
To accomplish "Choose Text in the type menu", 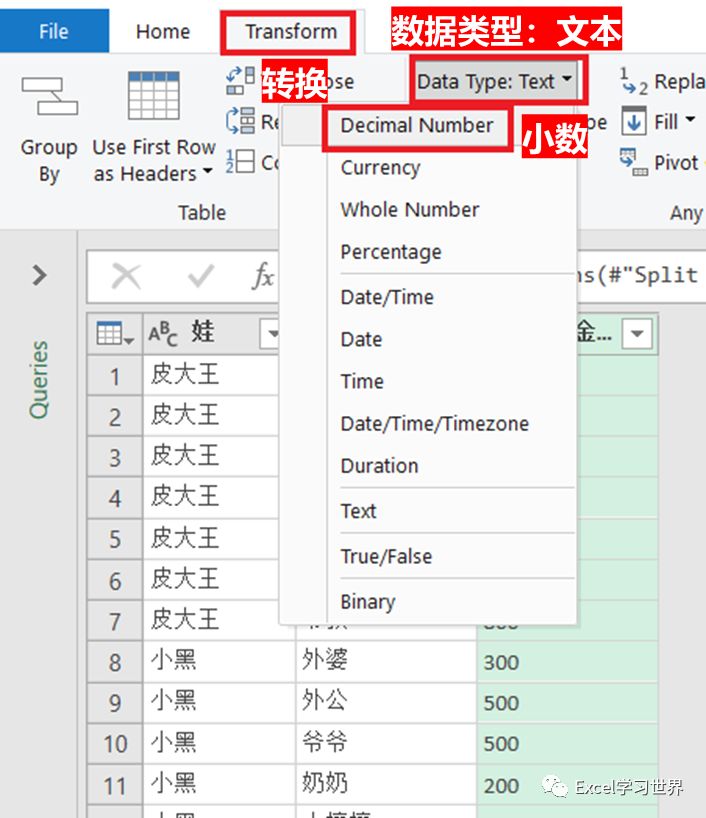I will coord(358,511).
